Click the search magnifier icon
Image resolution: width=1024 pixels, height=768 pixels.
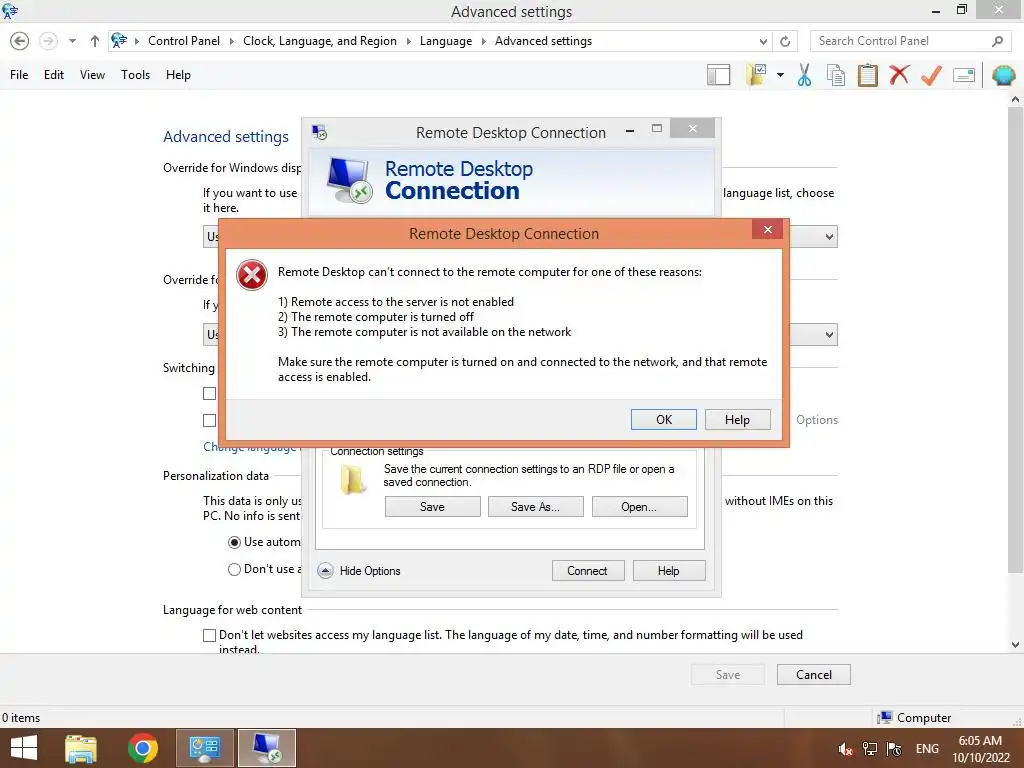pos(997,41)
